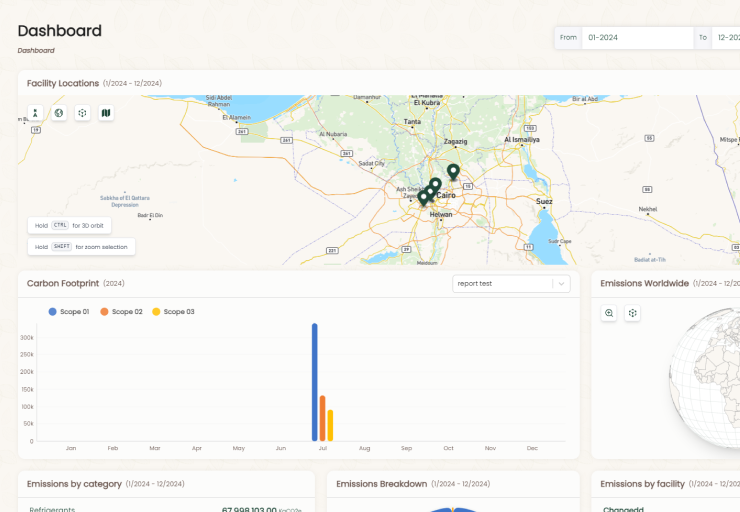Select the southwestern facility pin near Cairo

point(424,197)
